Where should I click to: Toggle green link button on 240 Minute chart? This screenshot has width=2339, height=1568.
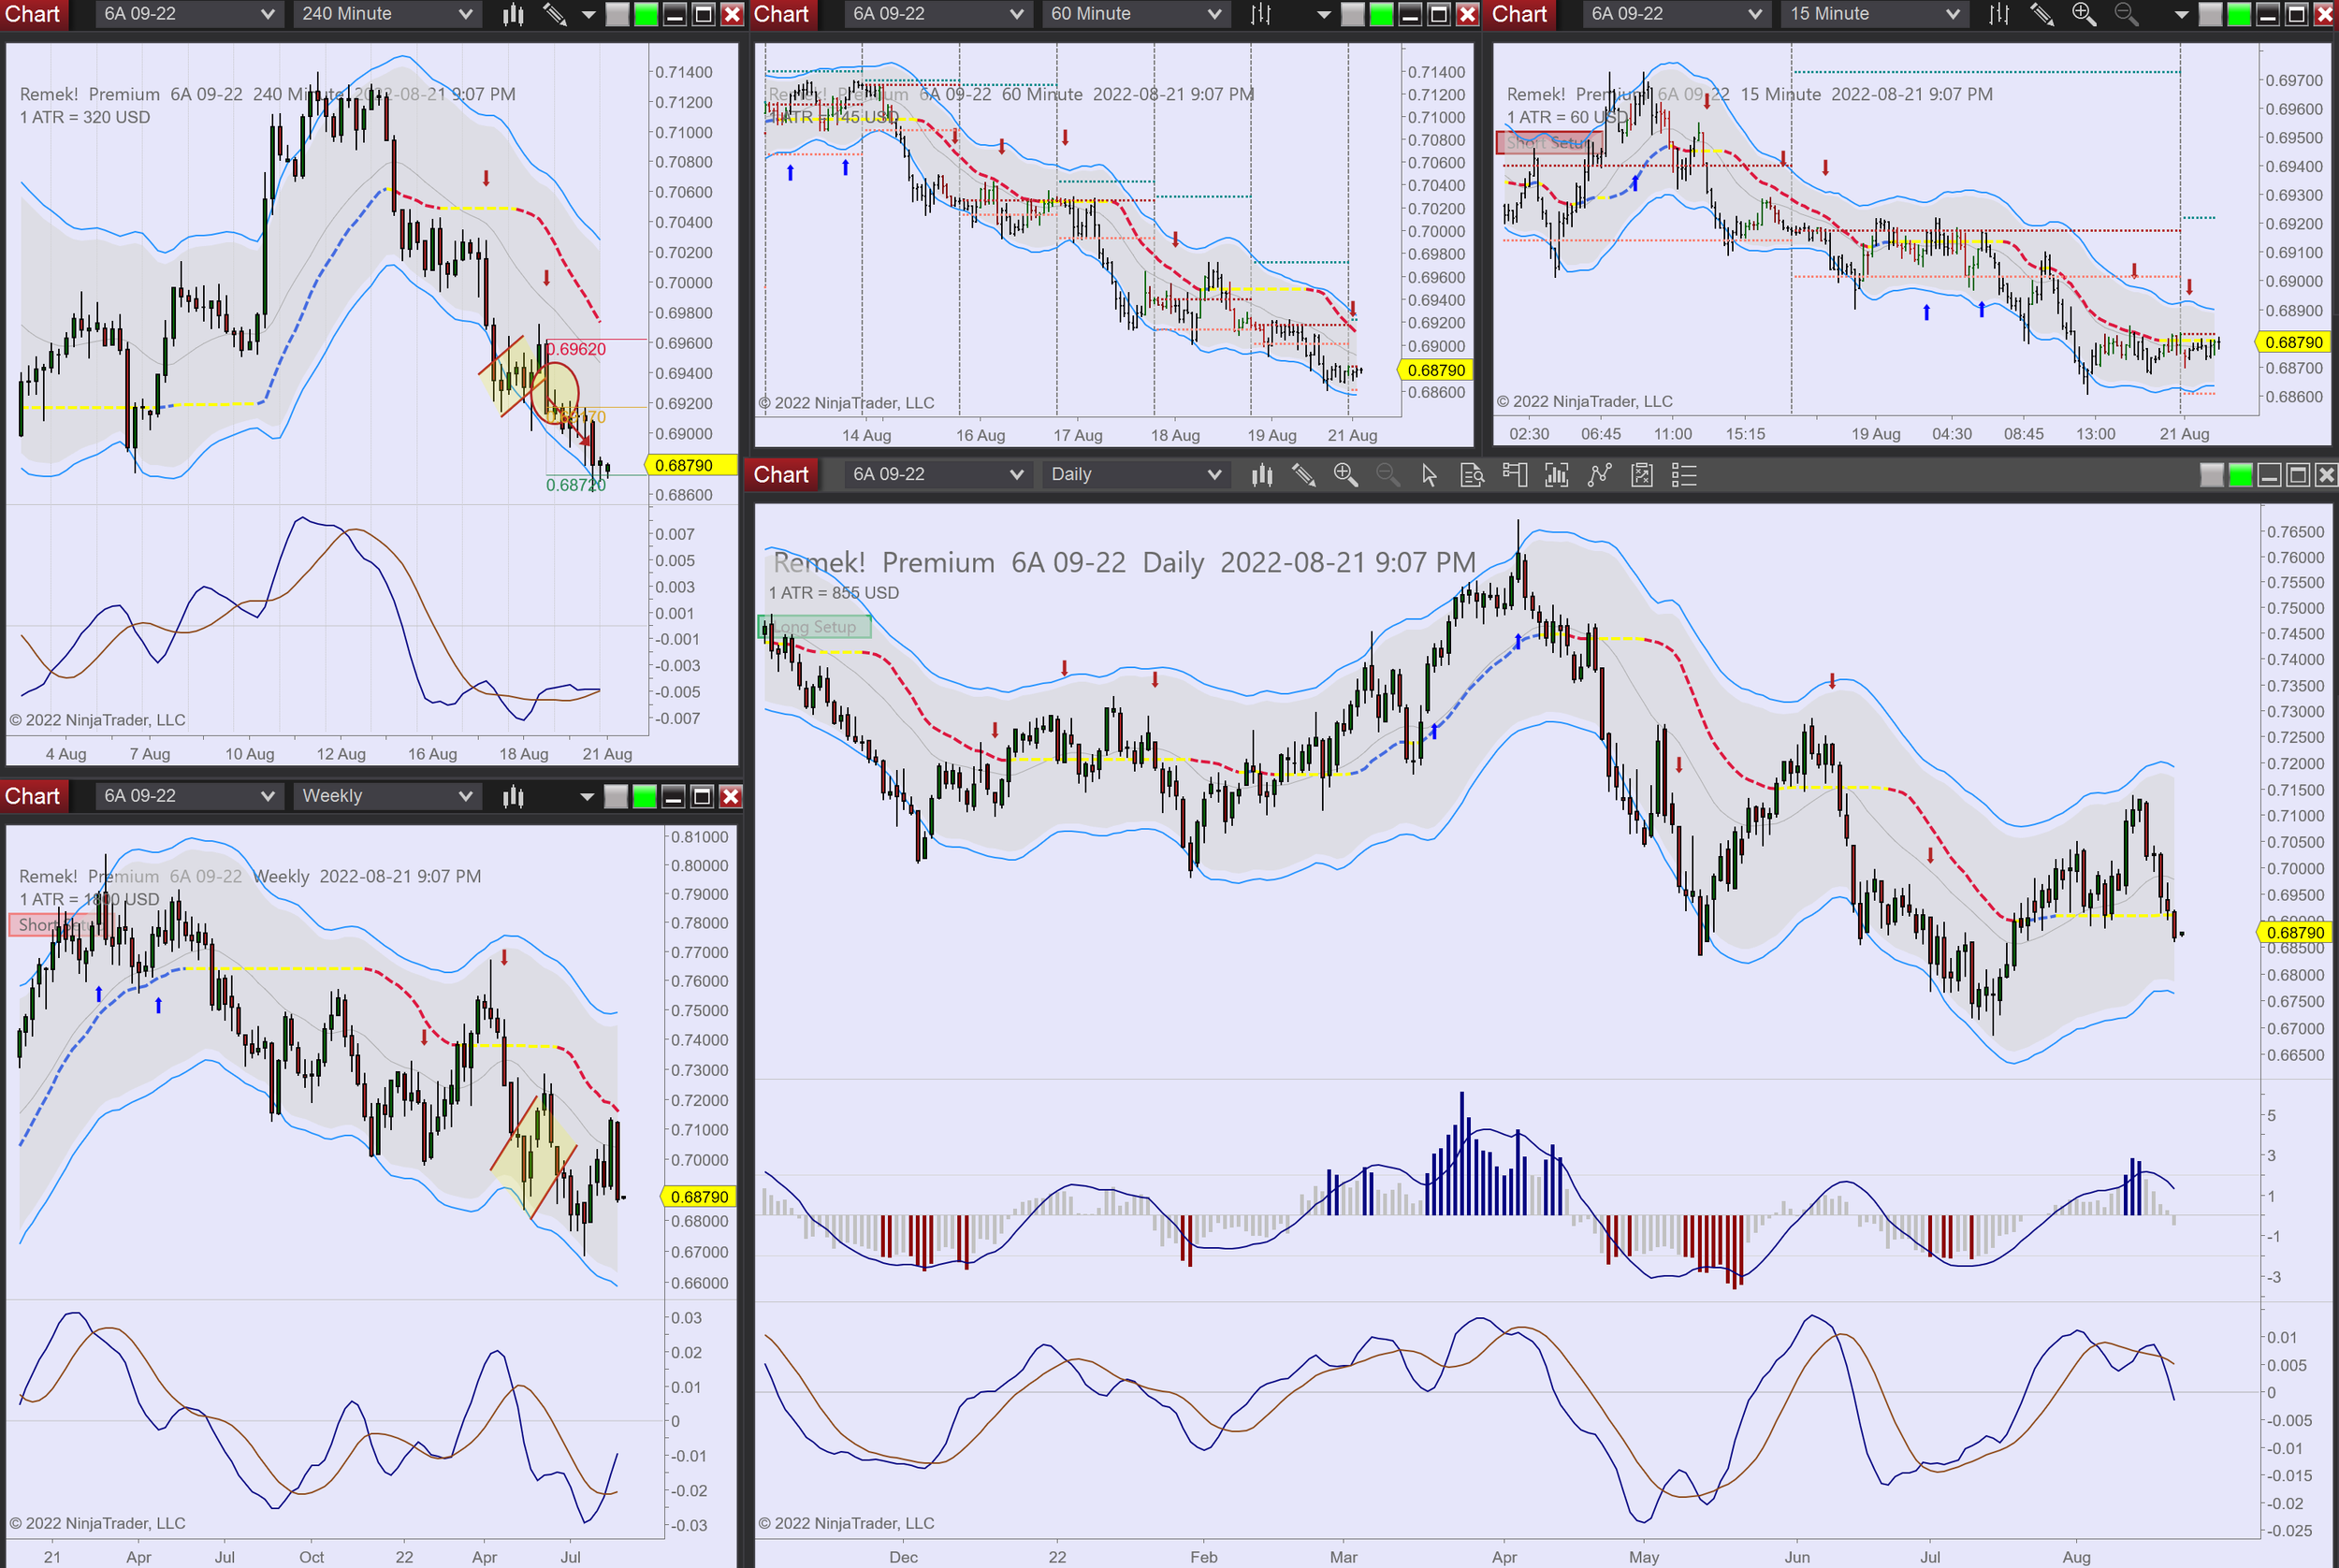[646, 14]
